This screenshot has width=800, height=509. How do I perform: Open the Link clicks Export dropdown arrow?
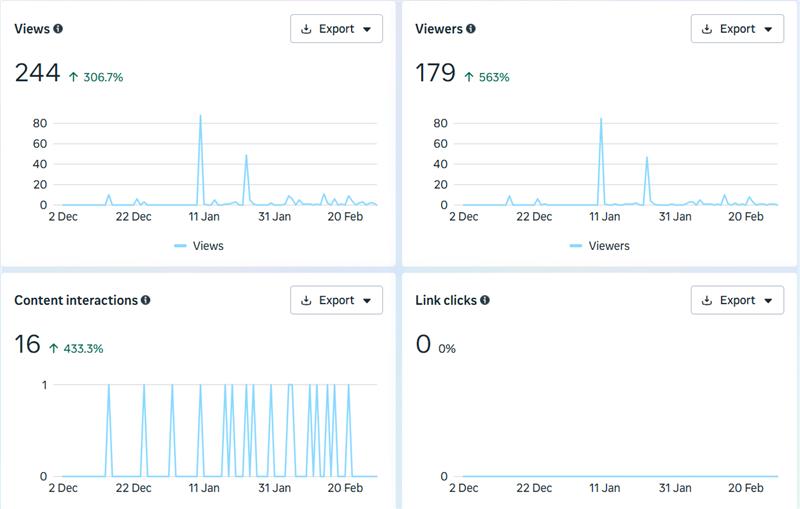pos(768,301)
